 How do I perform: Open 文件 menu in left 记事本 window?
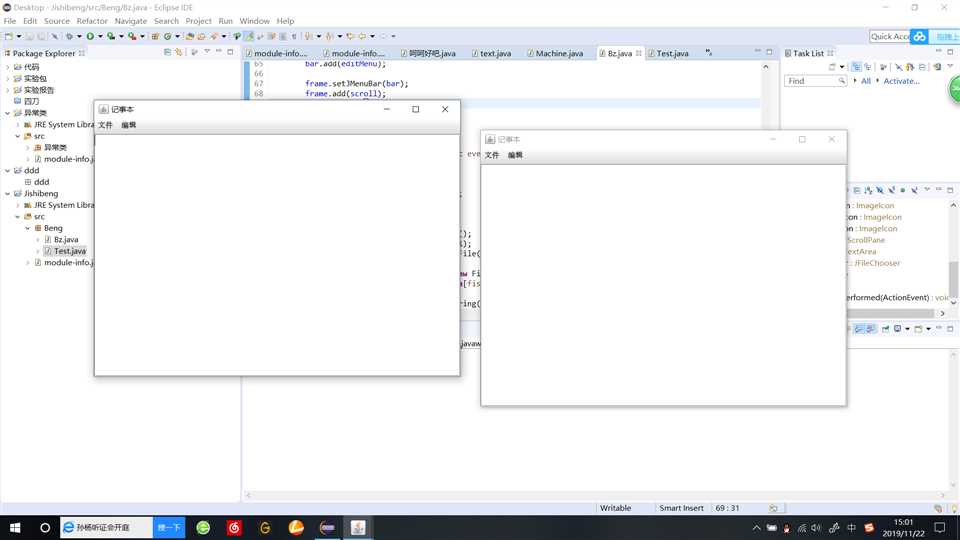(105, 125)
